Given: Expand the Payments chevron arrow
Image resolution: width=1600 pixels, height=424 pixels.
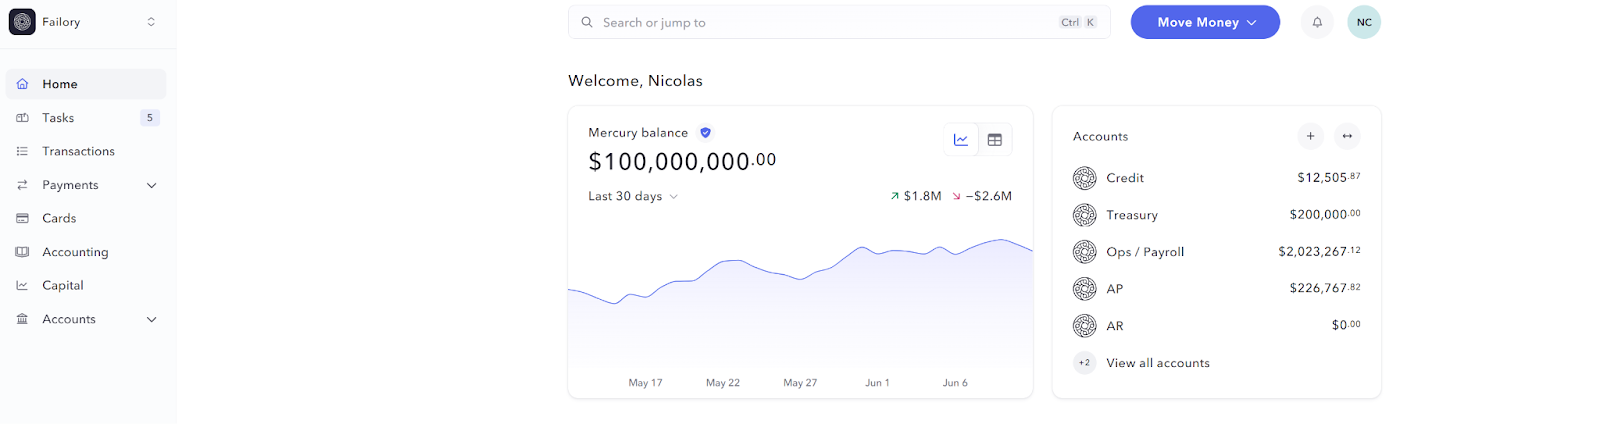Looking at the screenshot, I should coord(152,185).
